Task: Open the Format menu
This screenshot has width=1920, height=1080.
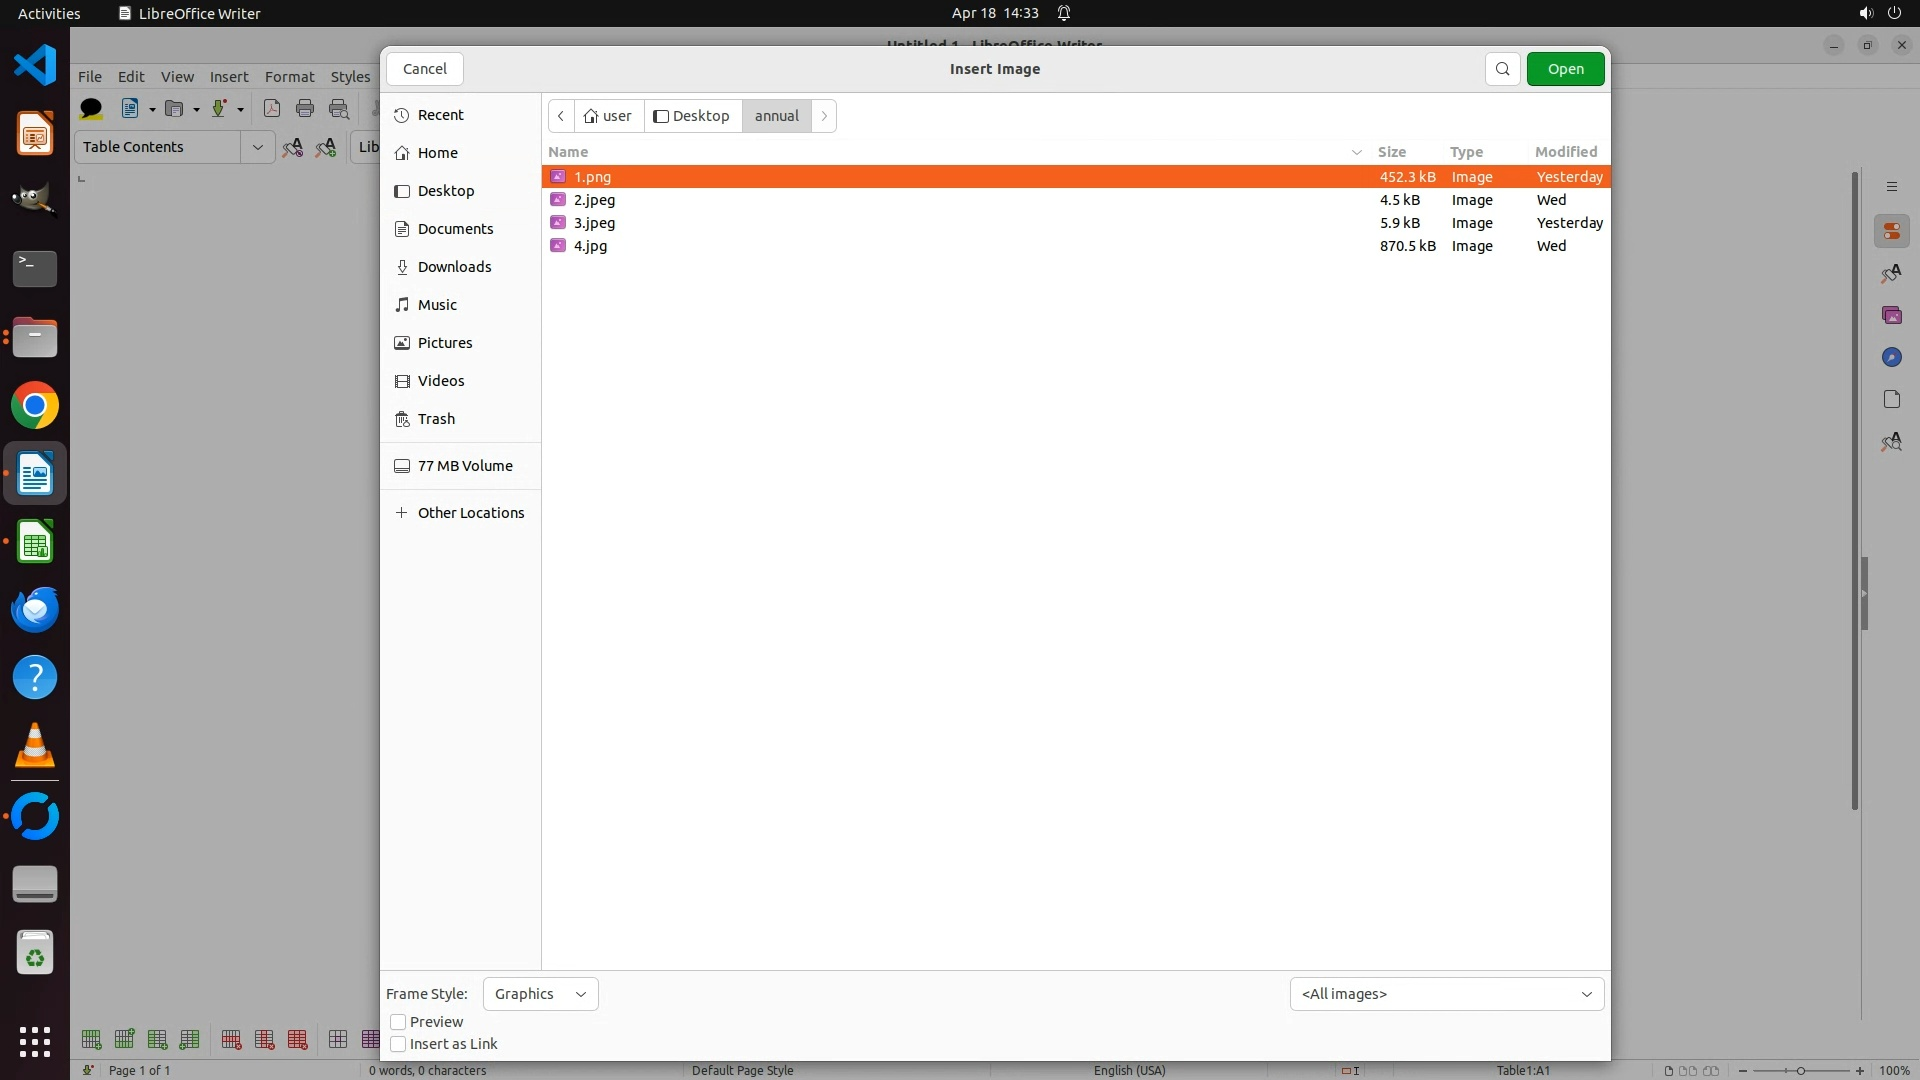Action: point(289,77)
